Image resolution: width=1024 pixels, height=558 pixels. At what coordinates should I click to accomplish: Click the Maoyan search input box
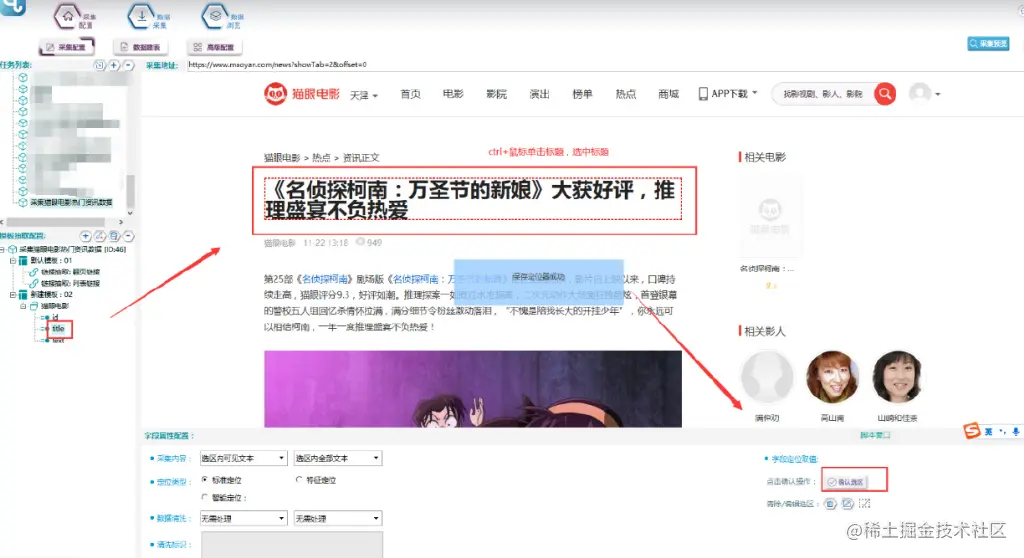pos(823,94)
